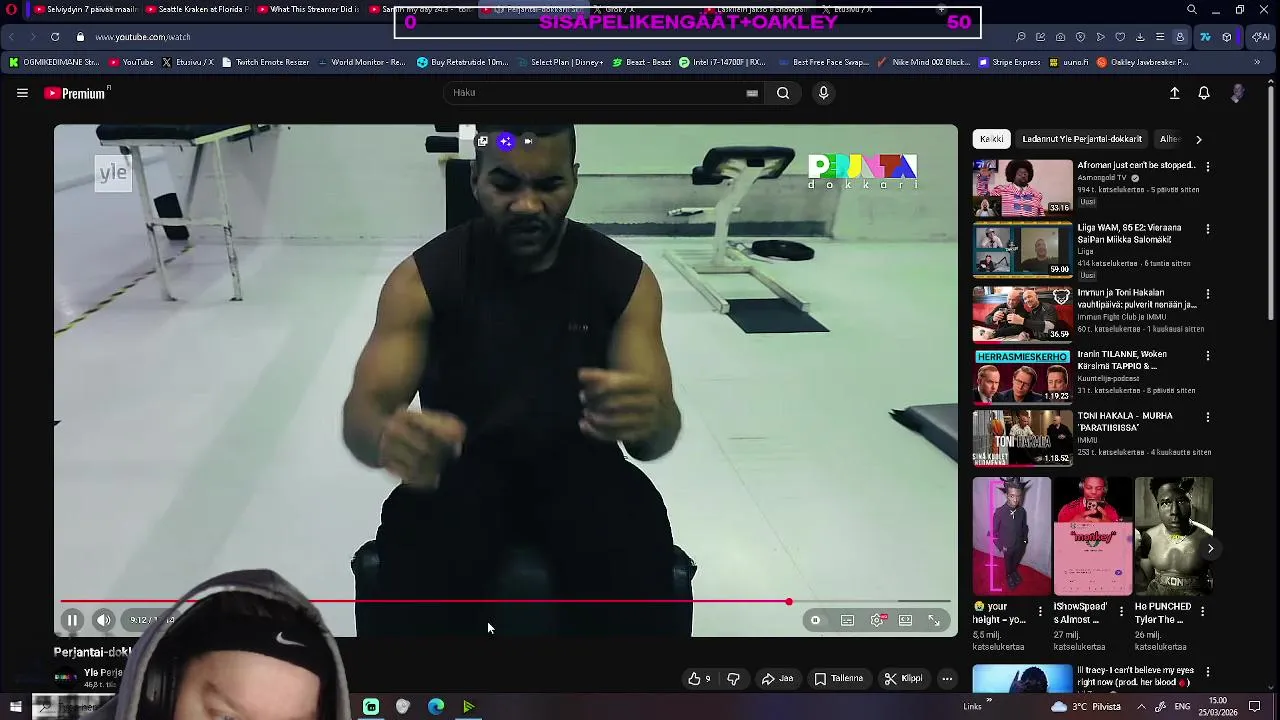The width and height of the screenshot is (1280, 720).
Task: Click the magnifier search button
Action: tap(783, 93)
